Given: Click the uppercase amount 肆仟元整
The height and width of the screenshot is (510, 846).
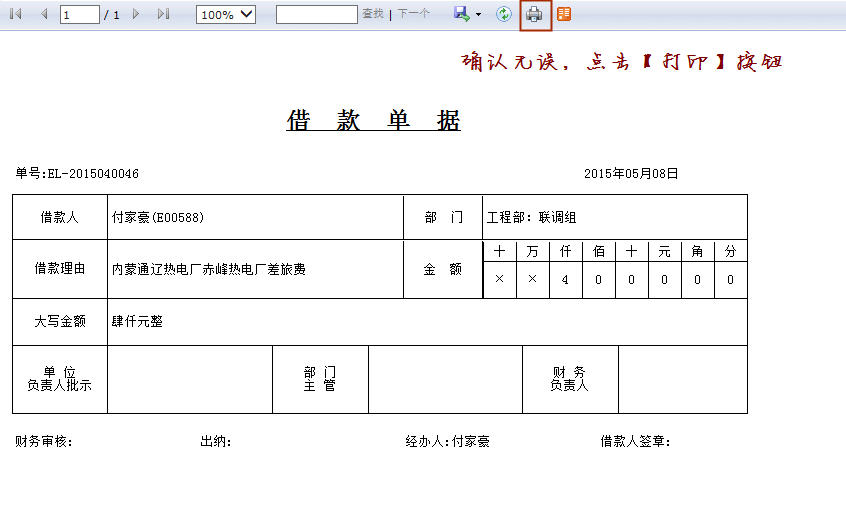Looking at the screenshot, I should [x=137, y=321].
